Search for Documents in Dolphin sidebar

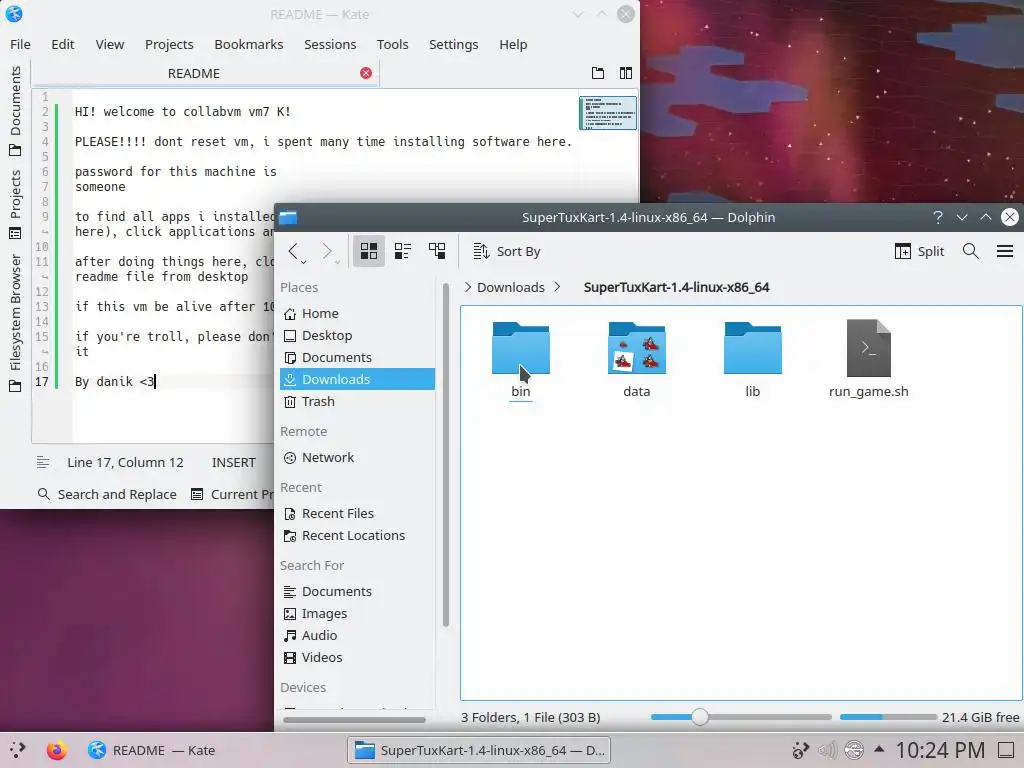tap(357, 592)
